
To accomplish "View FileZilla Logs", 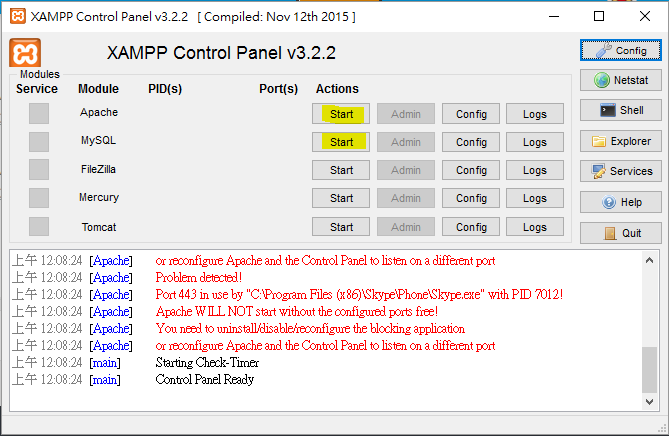I will [x=535, y=170].
